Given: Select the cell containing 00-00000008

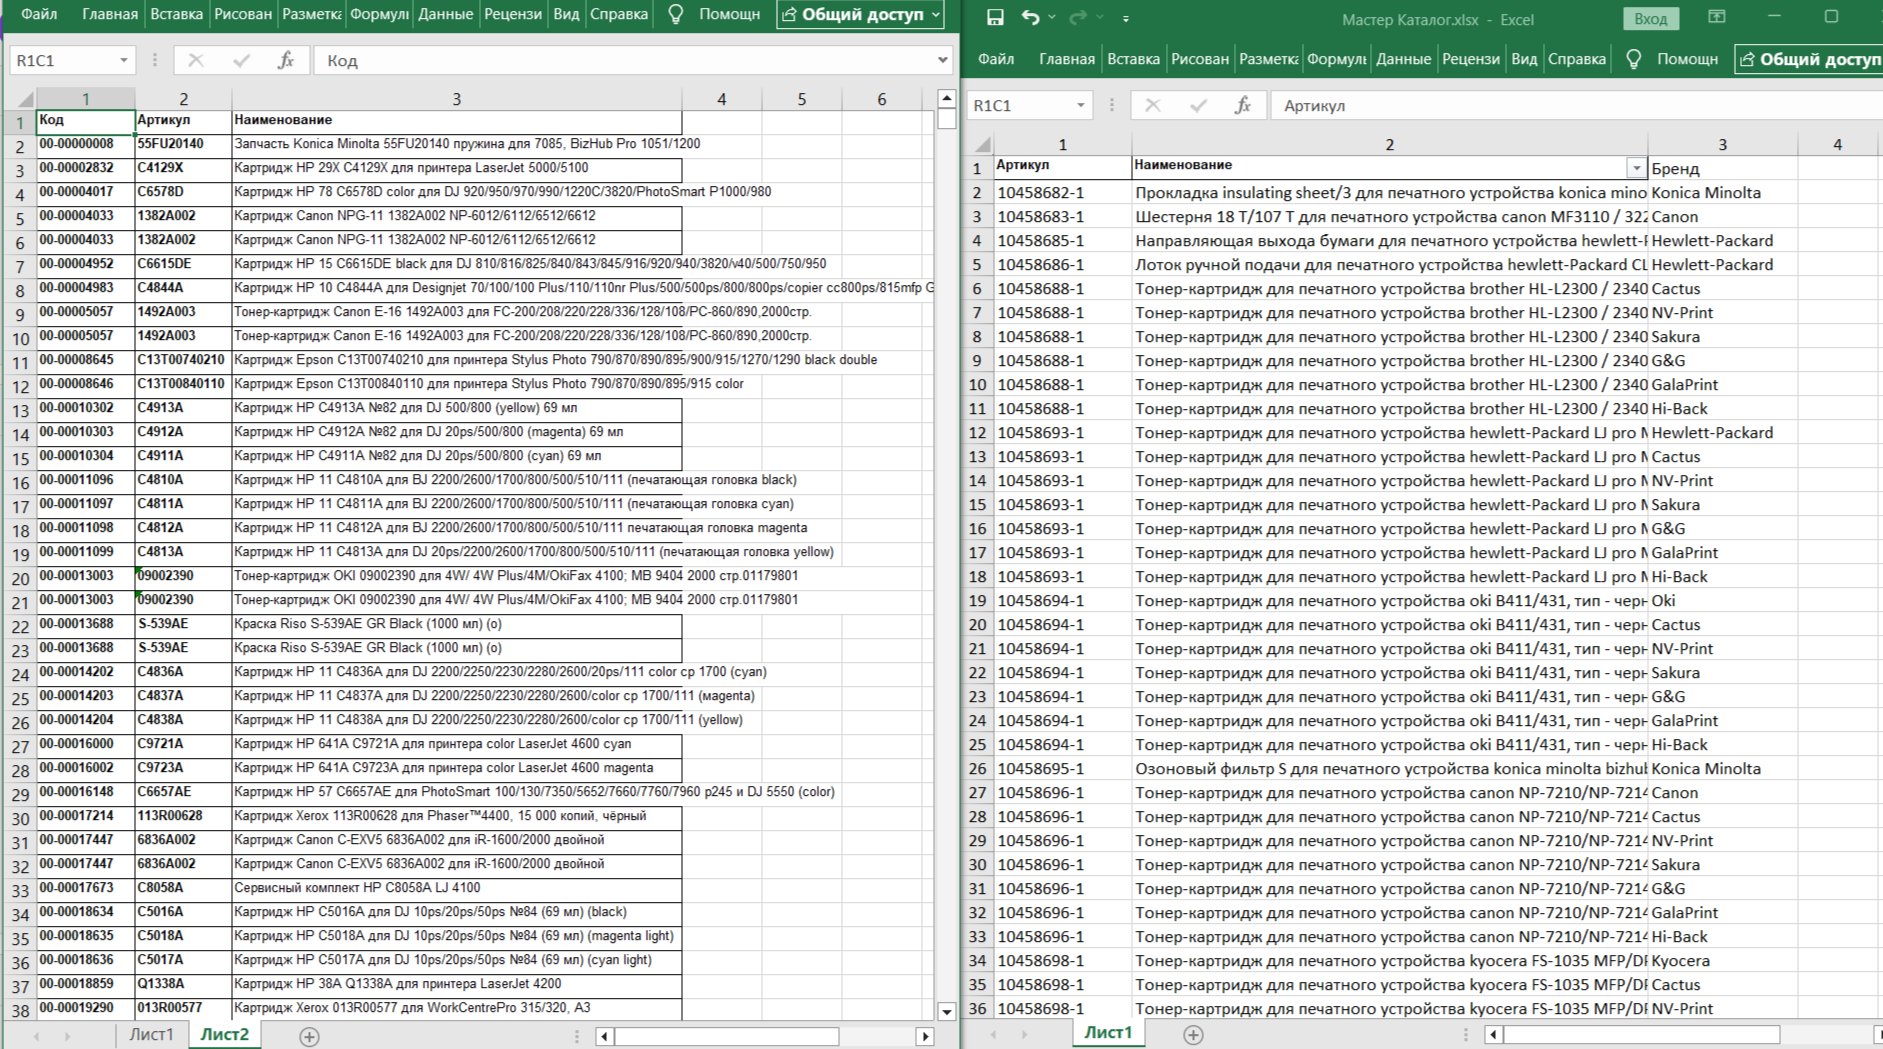Looking at the screenshot, I should (x=85, y=144).
